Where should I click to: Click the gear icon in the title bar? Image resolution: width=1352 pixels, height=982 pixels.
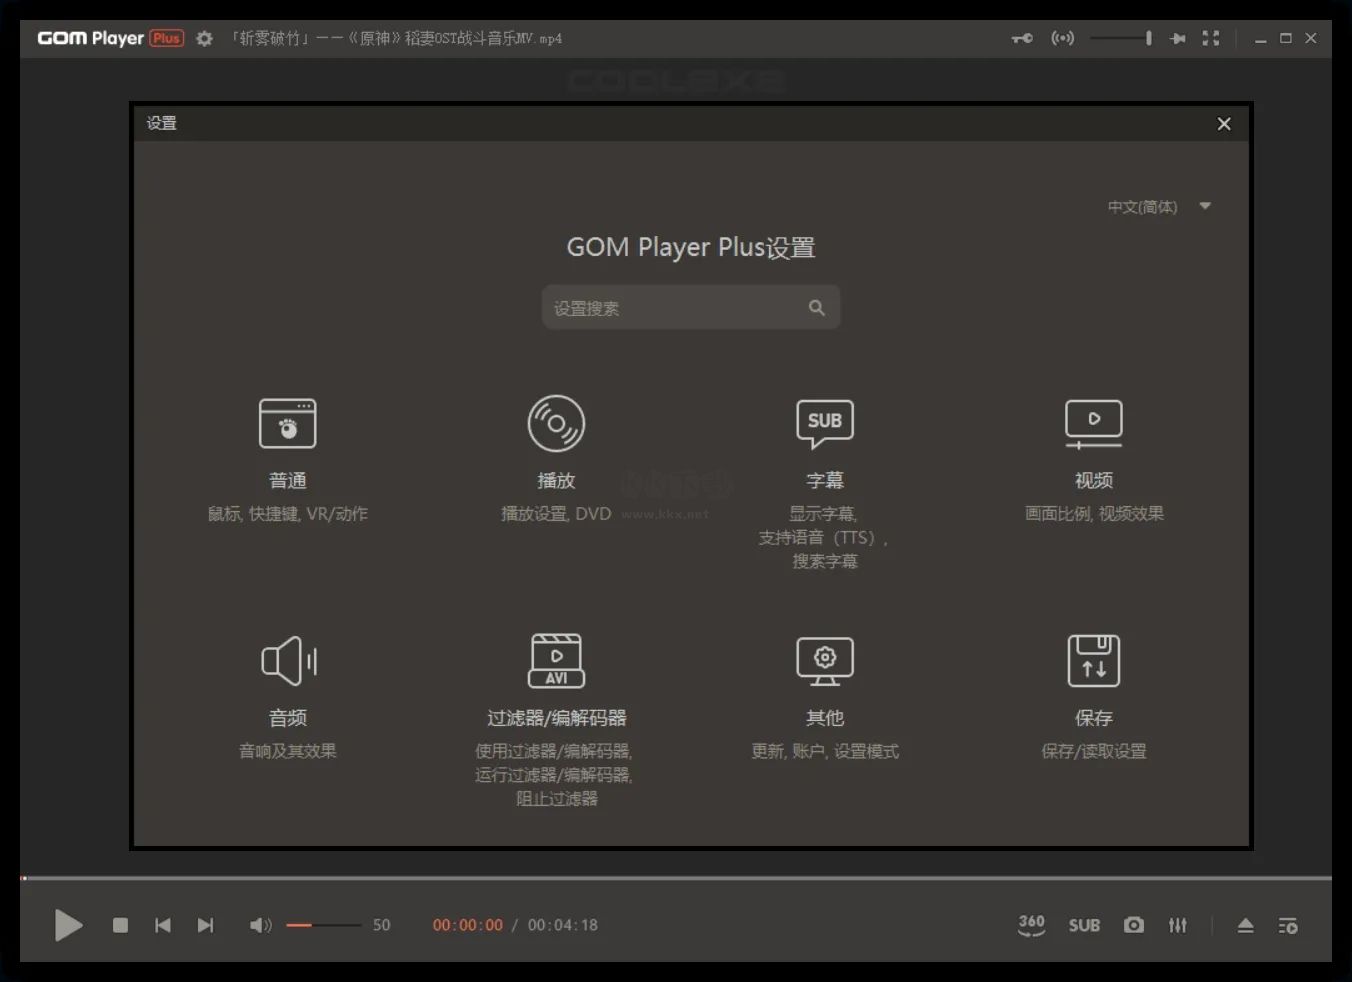point(205,38)
